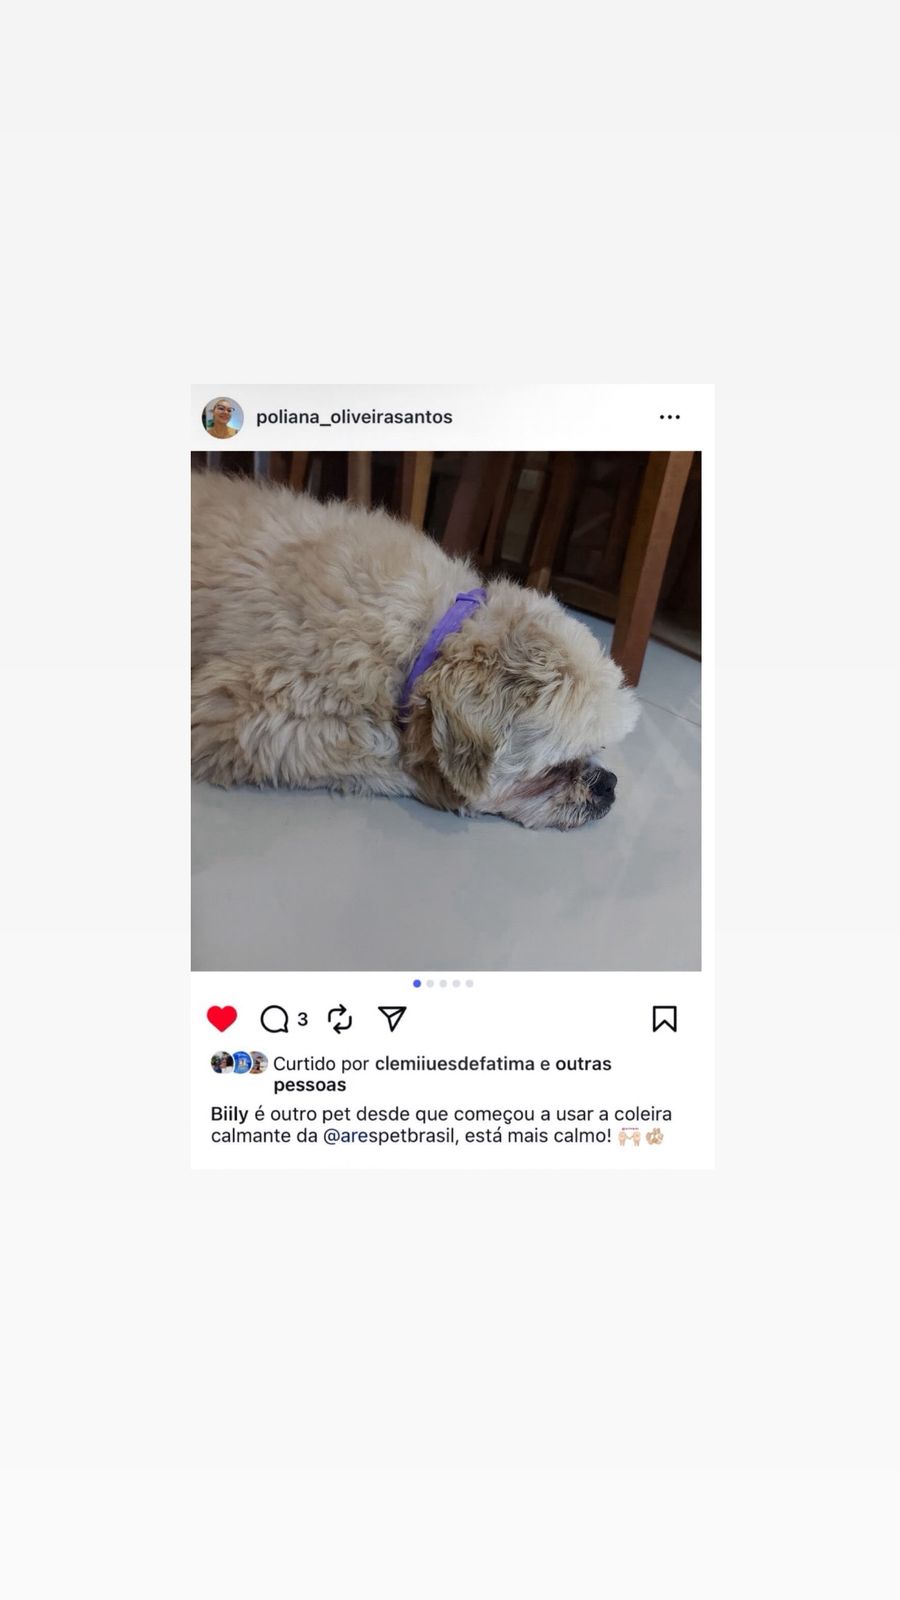Select the third carousel dot
The width and height of the screenshot is (900, 1600).
[443, 984]
